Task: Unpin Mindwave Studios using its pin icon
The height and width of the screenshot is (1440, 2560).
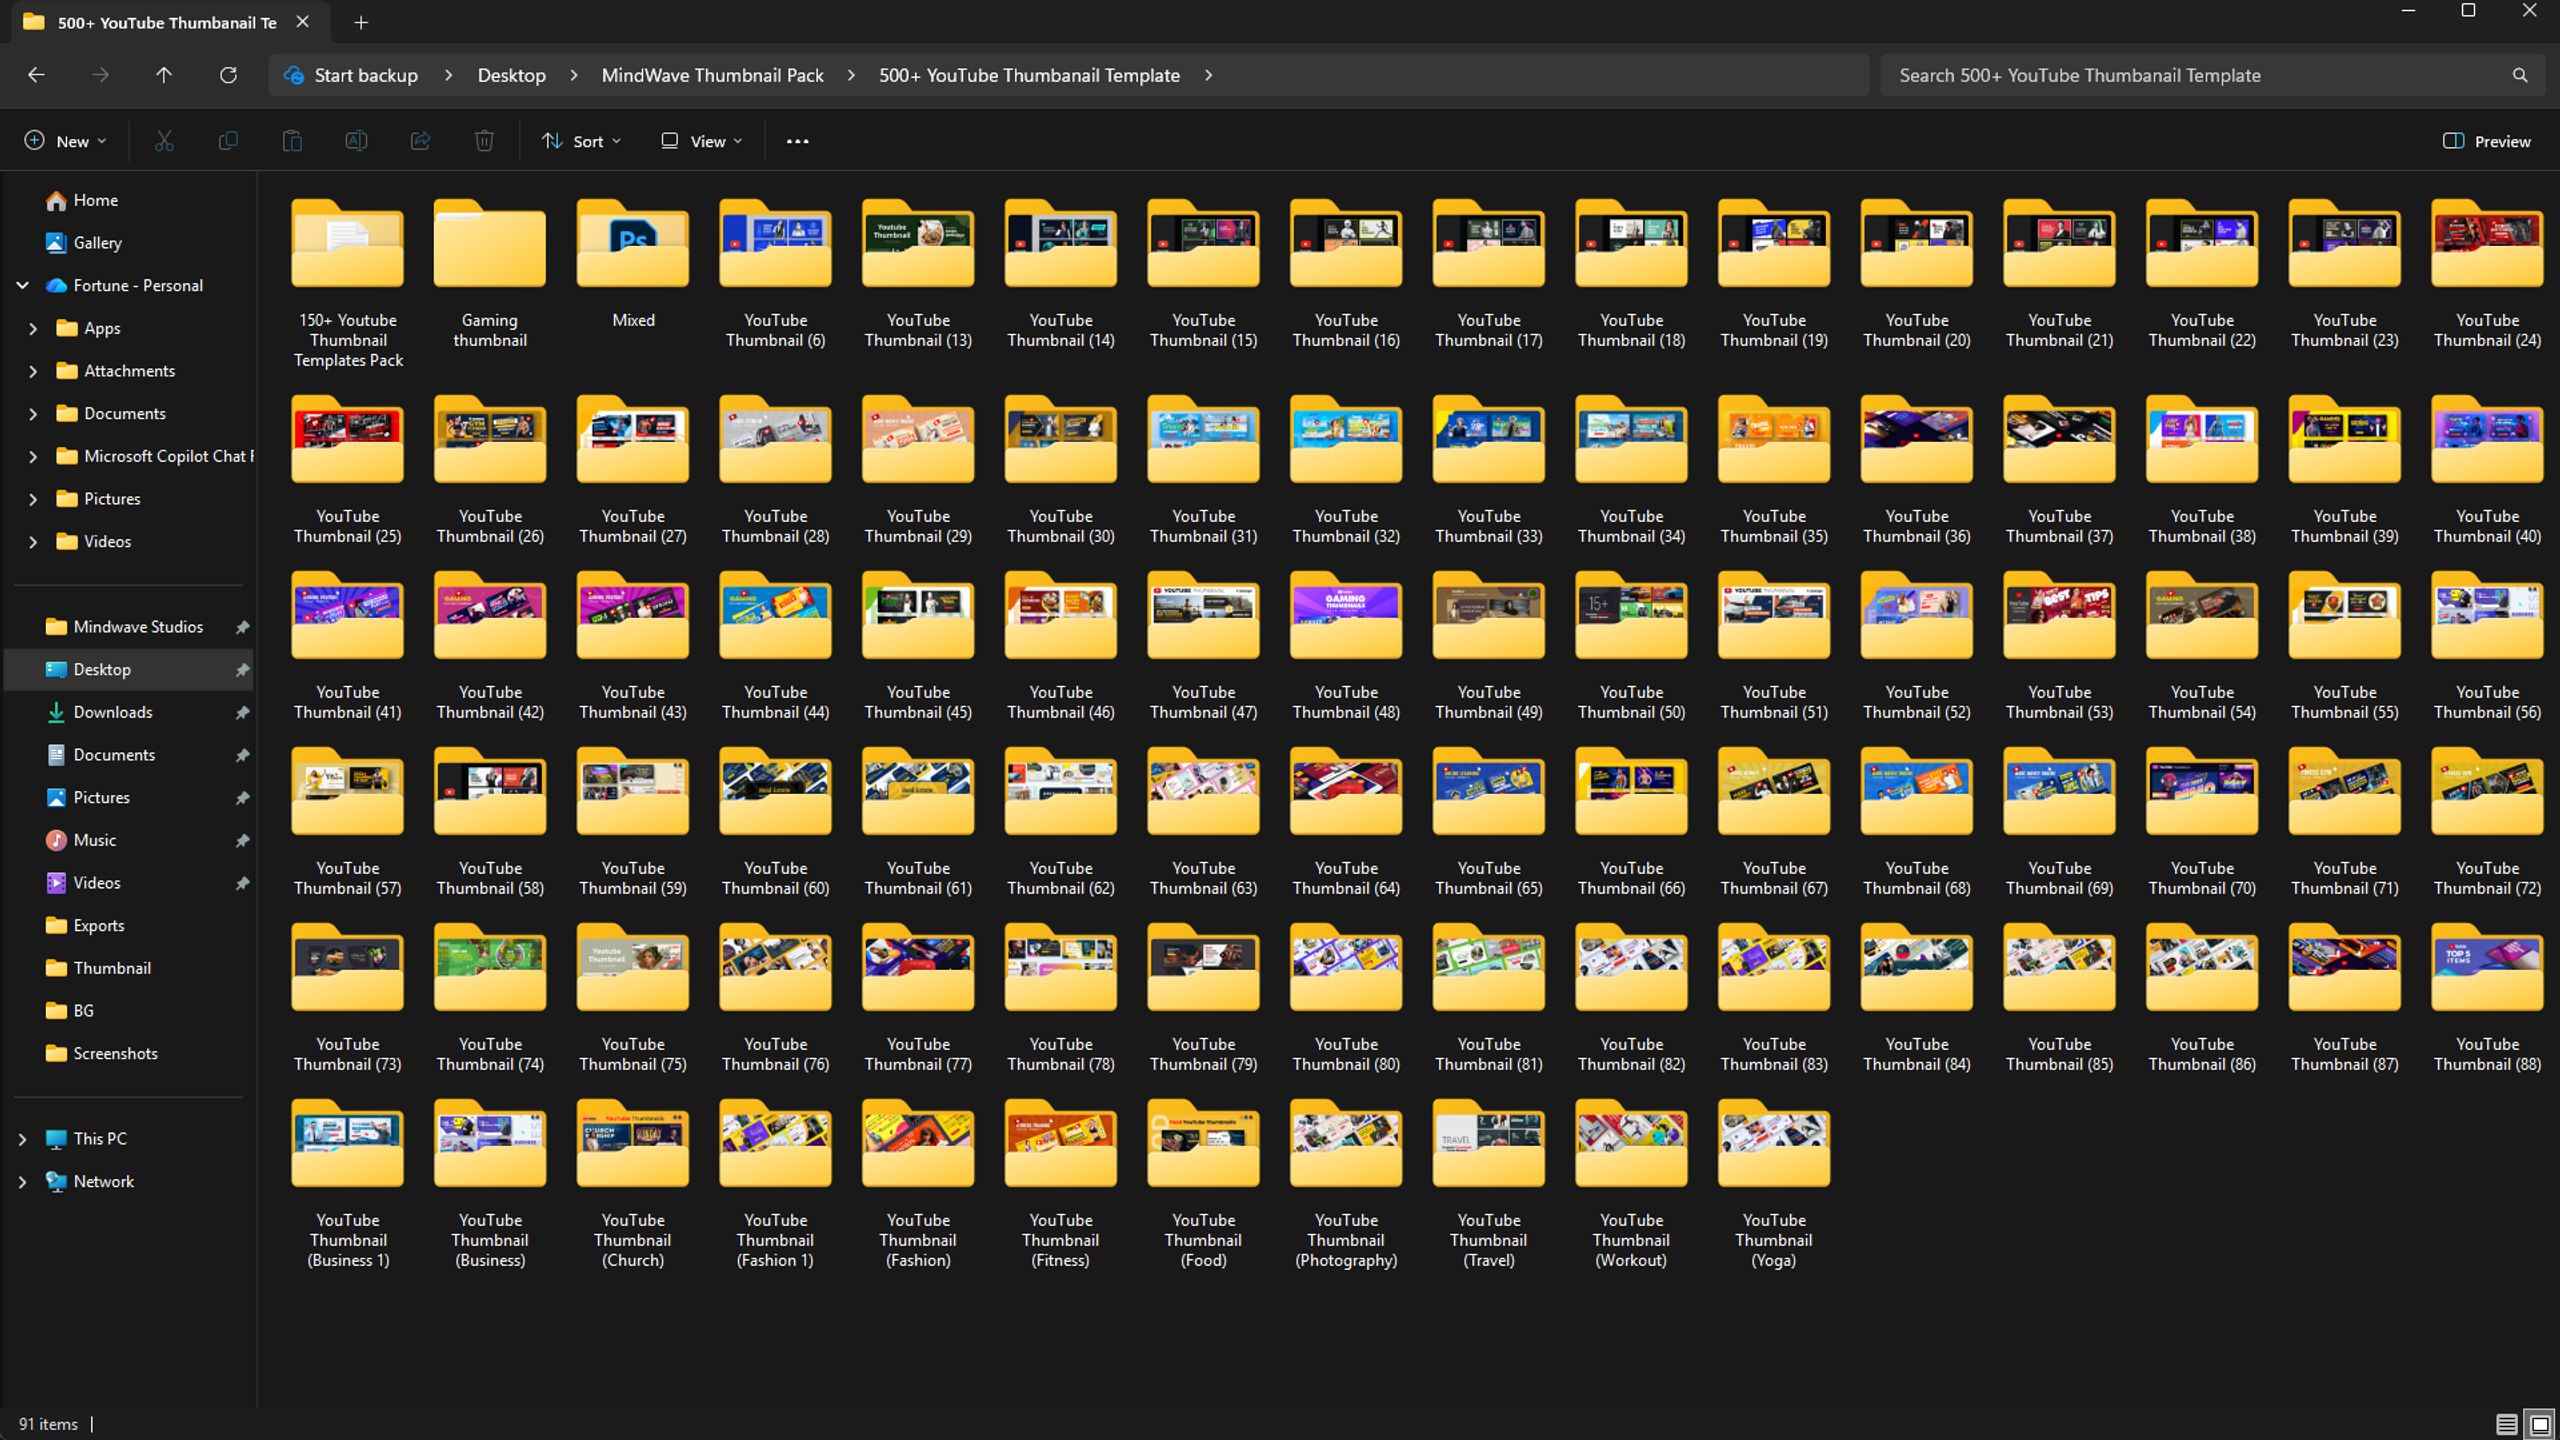Action: pos(242,627)
